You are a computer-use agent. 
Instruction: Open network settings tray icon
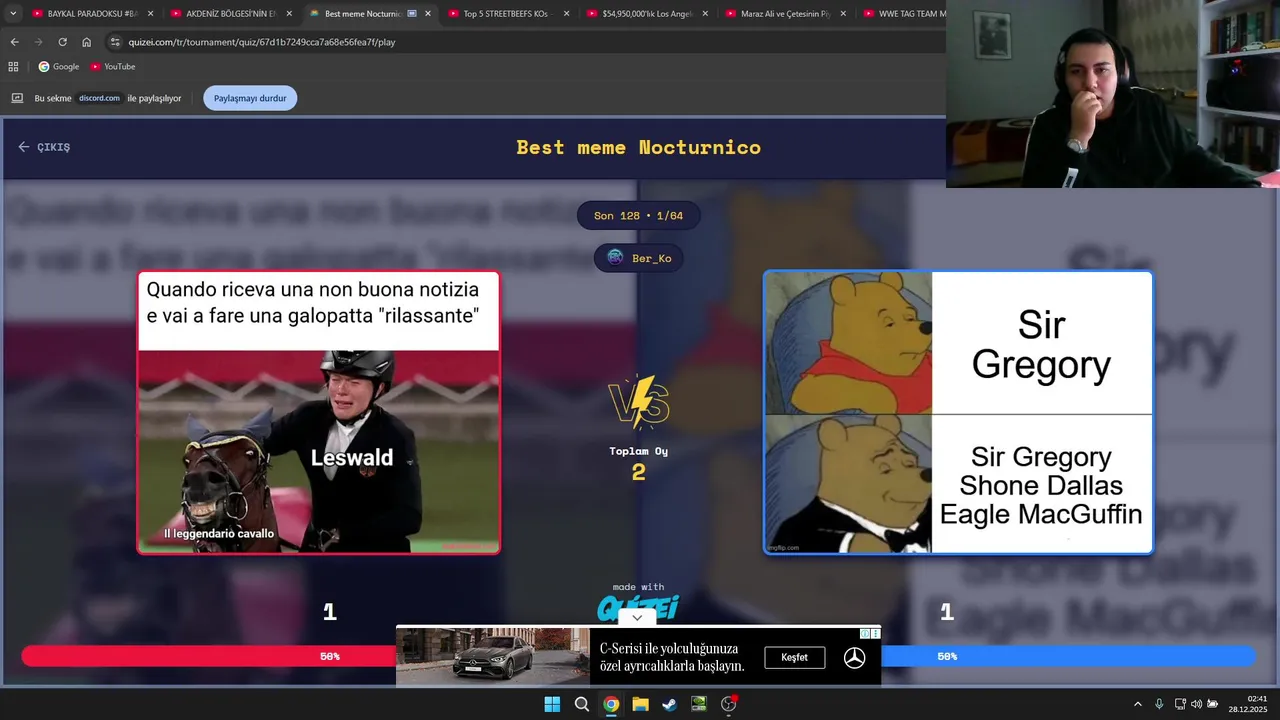[1180, 704]
